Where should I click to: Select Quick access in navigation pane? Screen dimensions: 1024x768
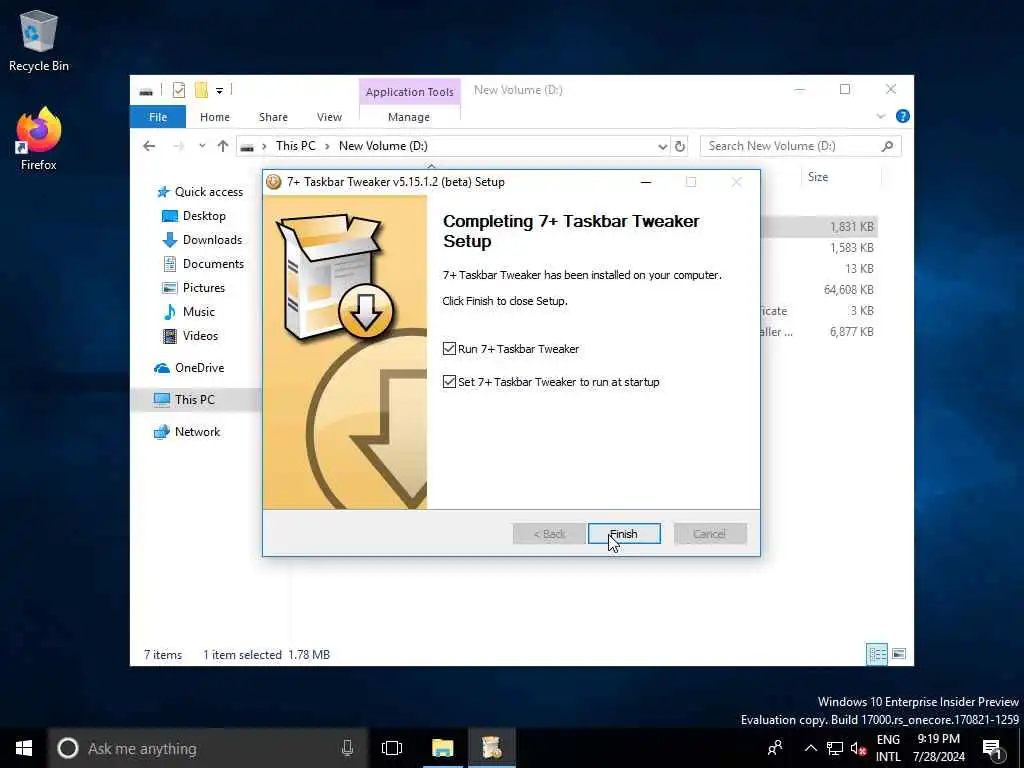pos(208,192)
